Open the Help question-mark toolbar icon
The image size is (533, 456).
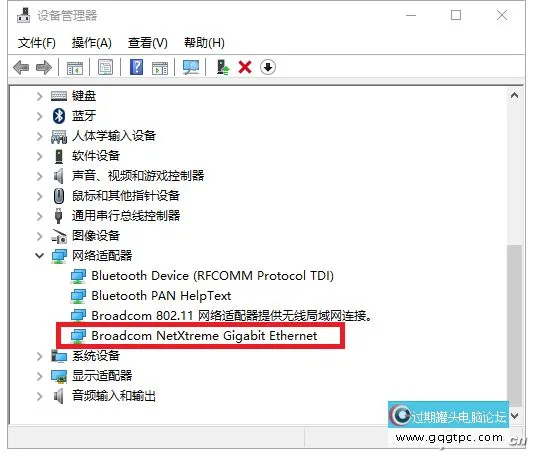[136, 67]
